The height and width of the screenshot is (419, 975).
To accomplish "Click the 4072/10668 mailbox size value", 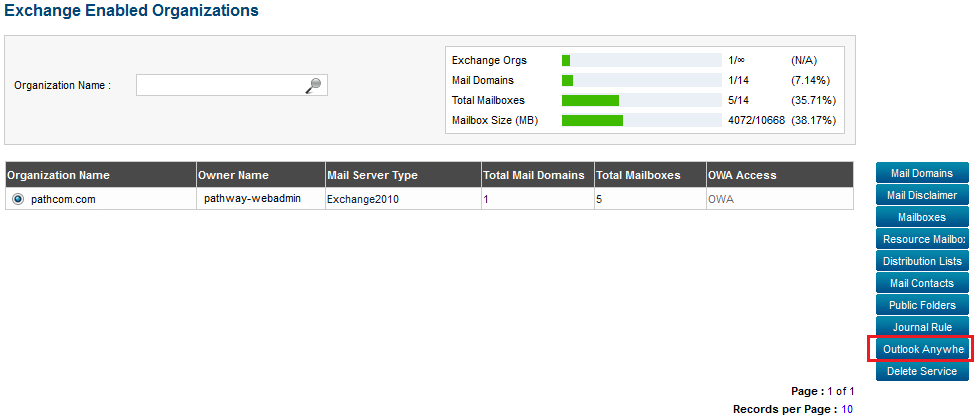I will [756, 120].
